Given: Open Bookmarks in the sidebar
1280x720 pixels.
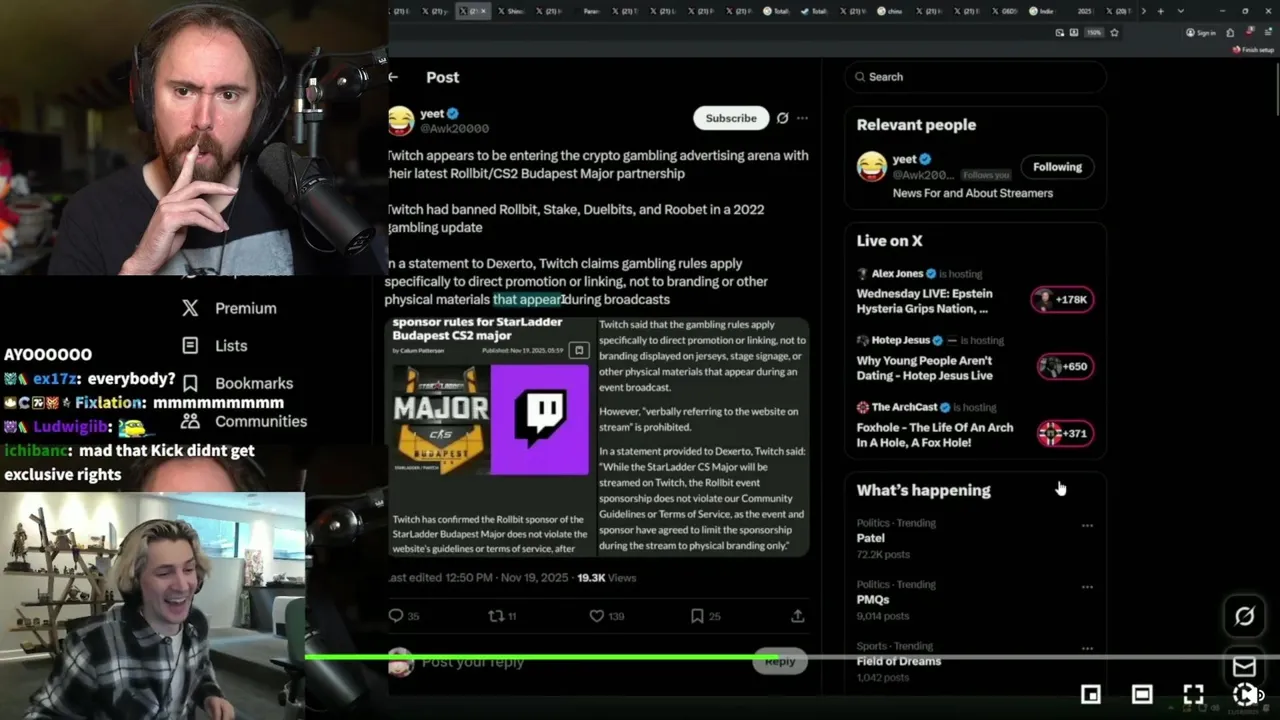Looking at the screenshot, I should point(238,383).
